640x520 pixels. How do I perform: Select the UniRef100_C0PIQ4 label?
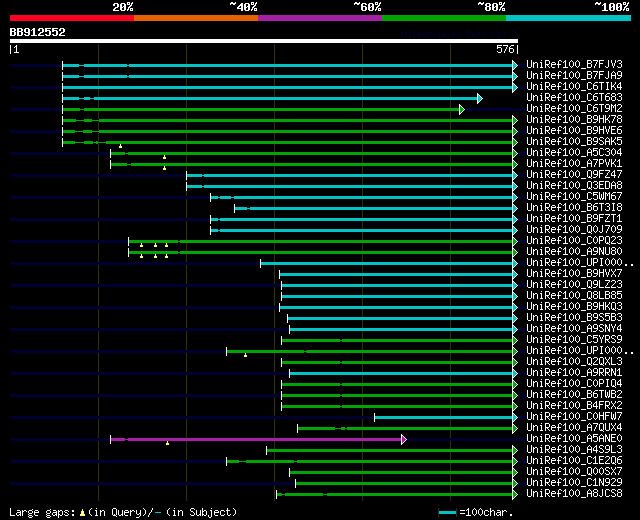pyautogui.click(x=574, y=384)
